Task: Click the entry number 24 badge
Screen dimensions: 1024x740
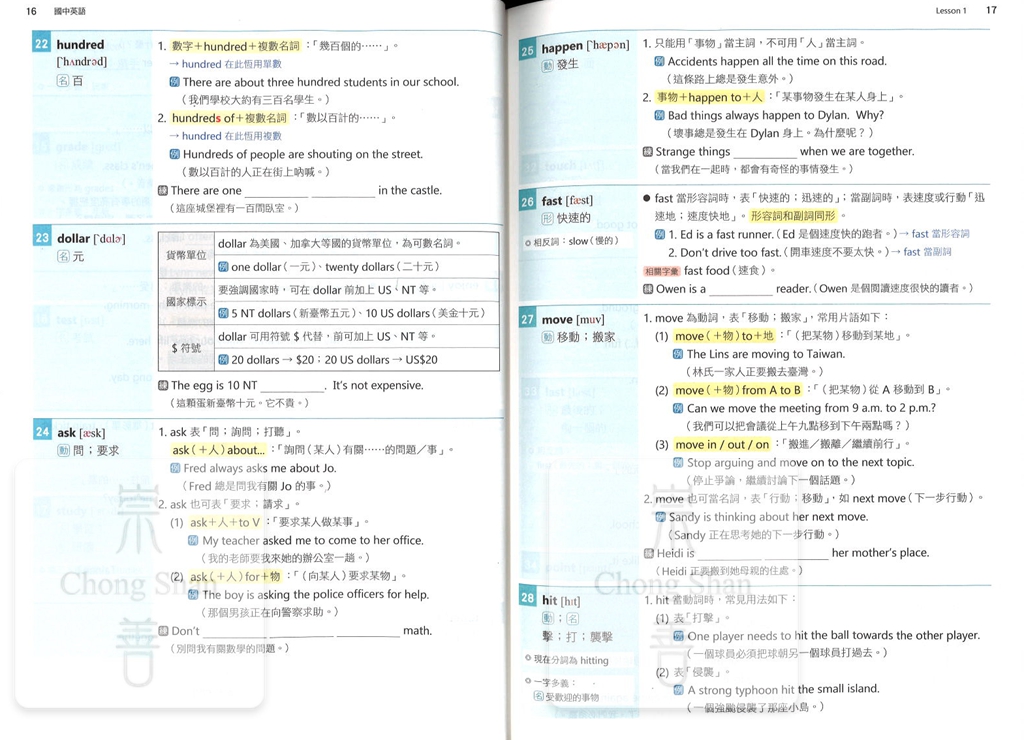Action: pyautogui.click(x=42, y=431)
